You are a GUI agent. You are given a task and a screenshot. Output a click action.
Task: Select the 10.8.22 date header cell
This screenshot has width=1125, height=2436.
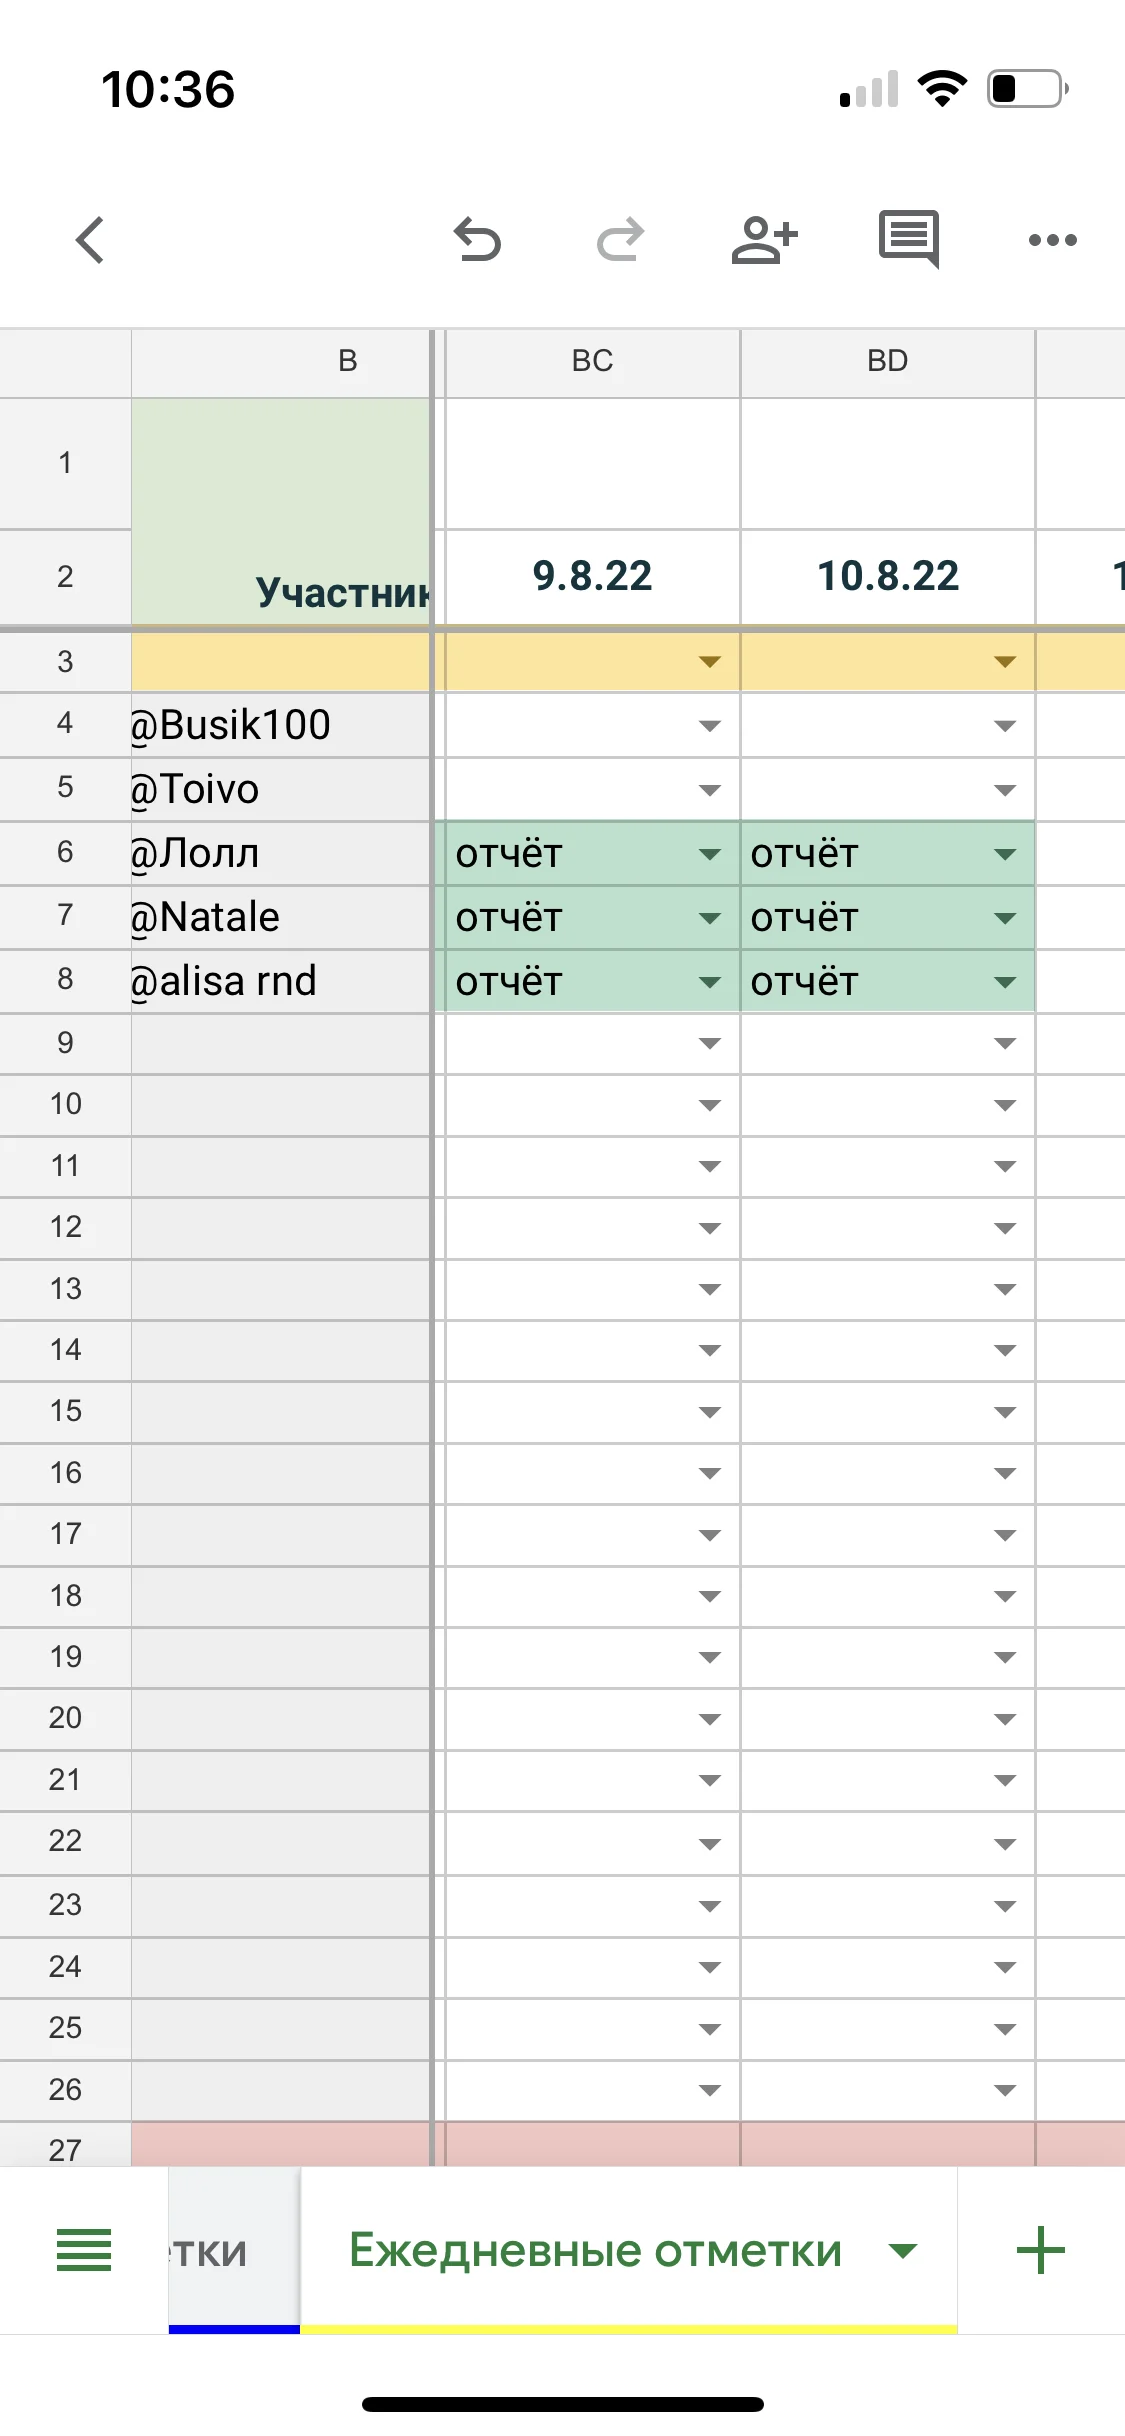tap(887, 576)
